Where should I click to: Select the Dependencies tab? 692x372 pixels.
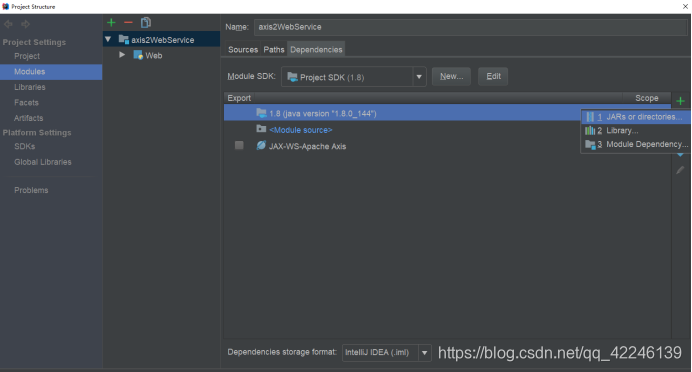316,49
